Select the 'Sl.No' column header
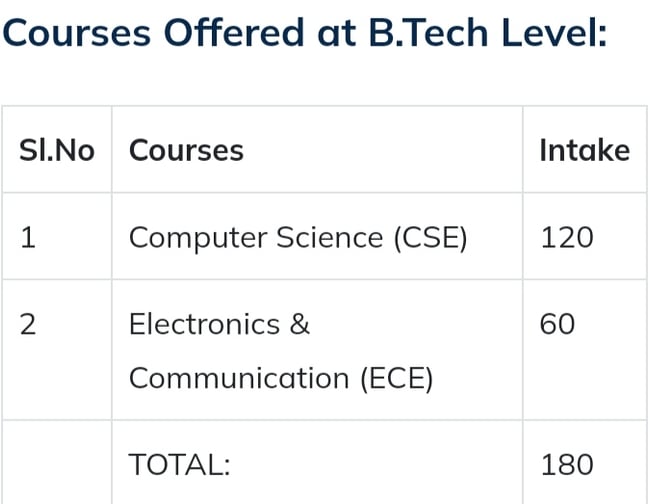The height and width of the screenshot is (504, 650). tap(57, 150)
